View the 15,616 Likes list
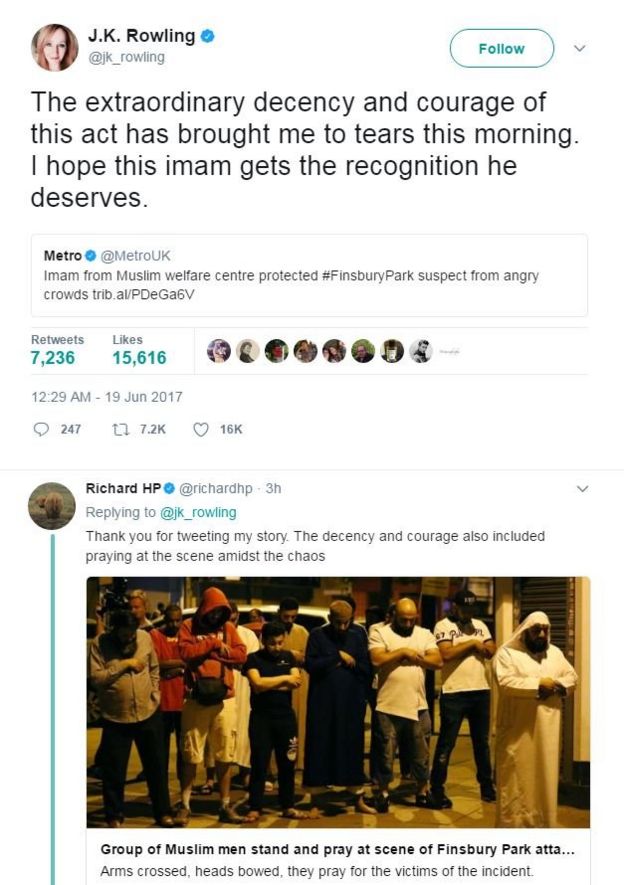The height and width of the screenshot is (885, 624). click(139, 357)
